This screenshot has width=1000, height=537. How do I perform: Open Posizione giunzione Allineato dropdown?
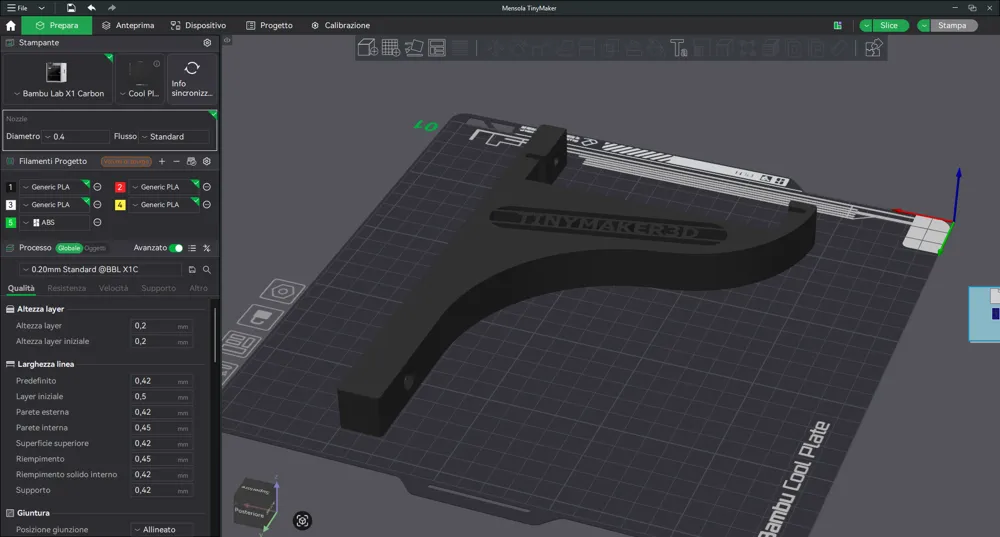pos(162,529)
